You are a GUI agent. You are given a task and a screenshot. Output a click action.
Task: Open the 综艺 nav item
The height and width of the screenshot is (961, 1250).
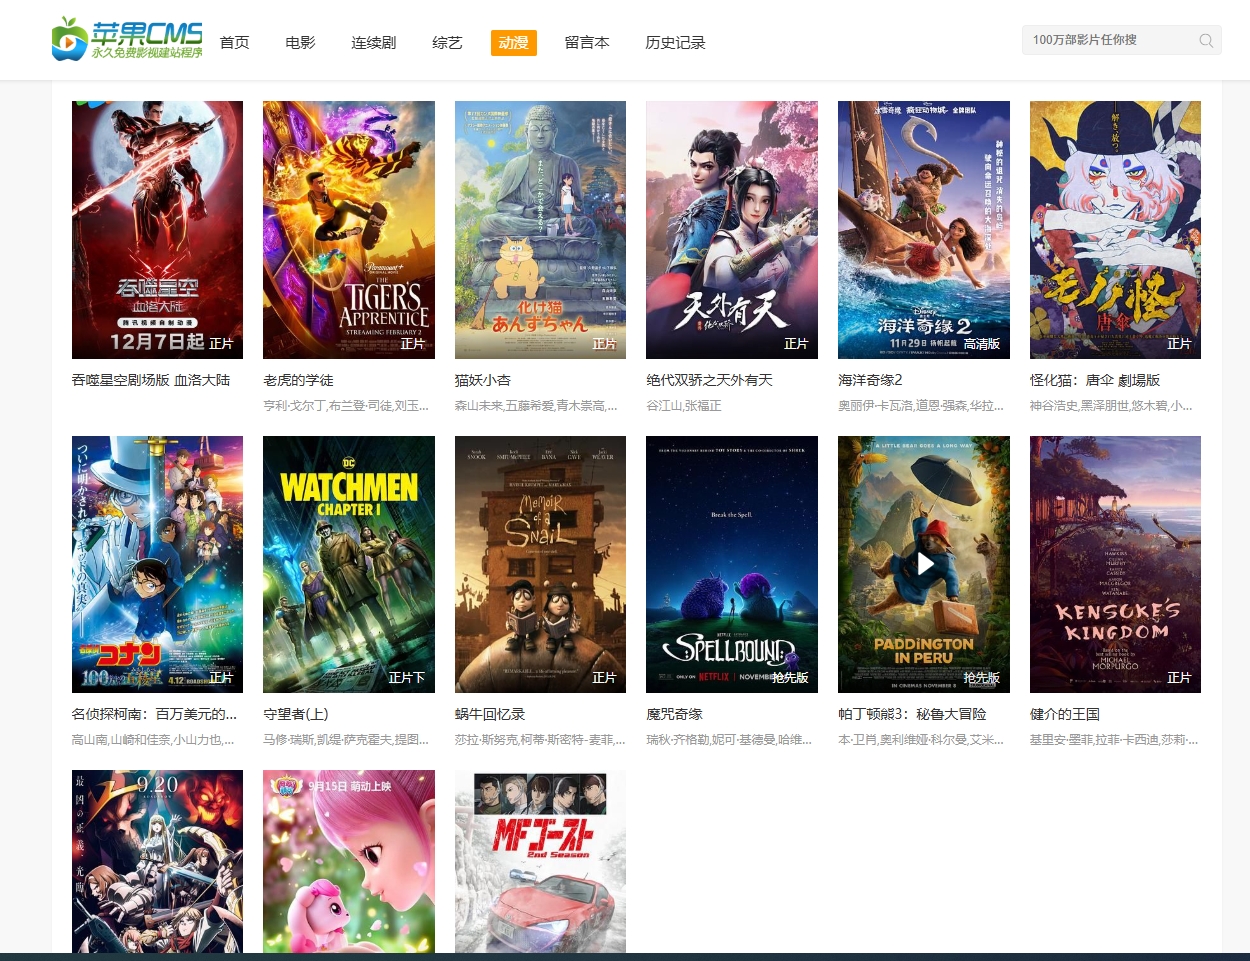pyautogui.click(x=447, y=43)
